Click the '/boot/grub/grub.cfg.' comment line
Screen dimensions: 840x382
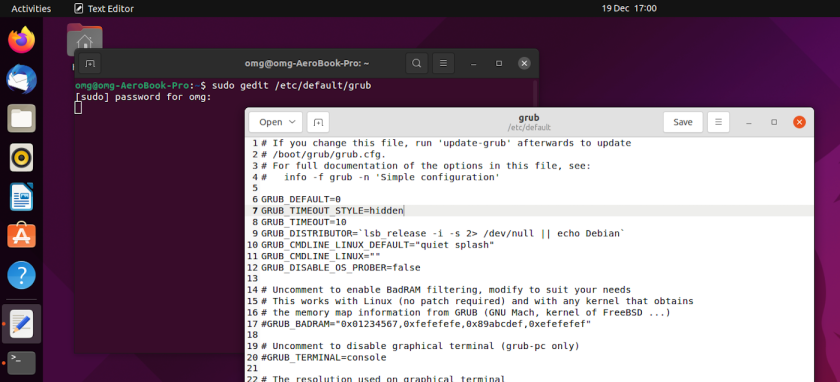(324, 154)
